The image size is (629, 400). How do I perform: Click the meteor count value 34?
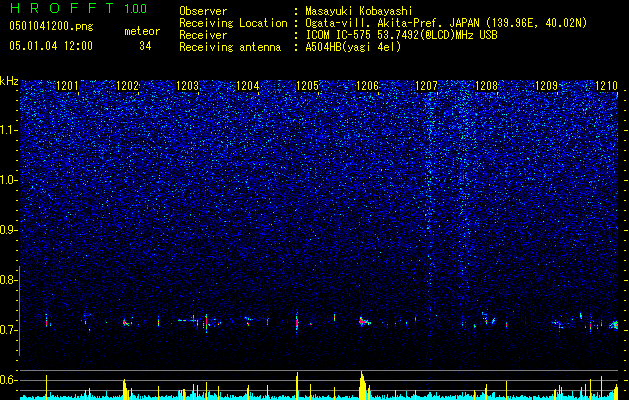(x=145, y=46)
